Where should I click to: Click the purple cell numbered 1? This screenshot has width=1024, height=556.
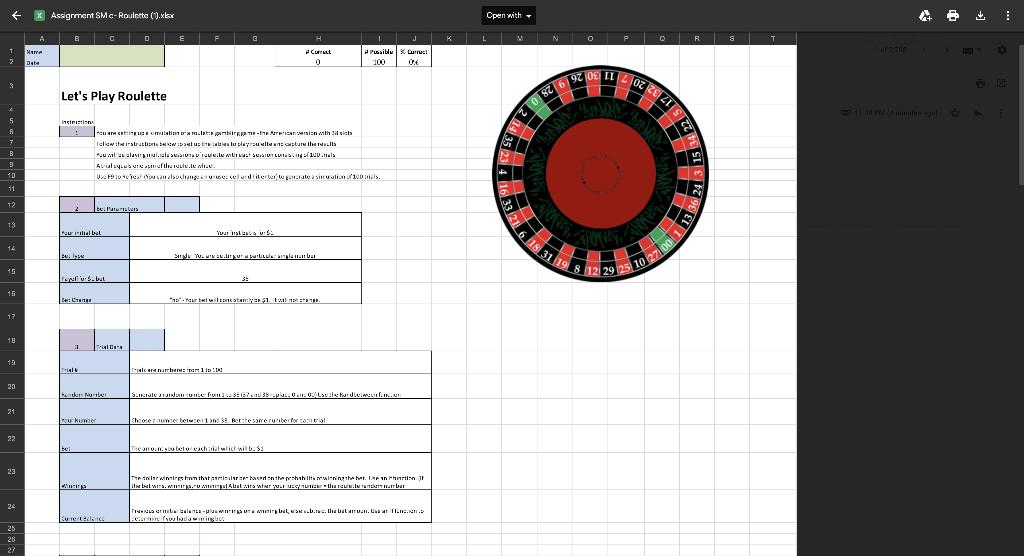click(76, 132)
